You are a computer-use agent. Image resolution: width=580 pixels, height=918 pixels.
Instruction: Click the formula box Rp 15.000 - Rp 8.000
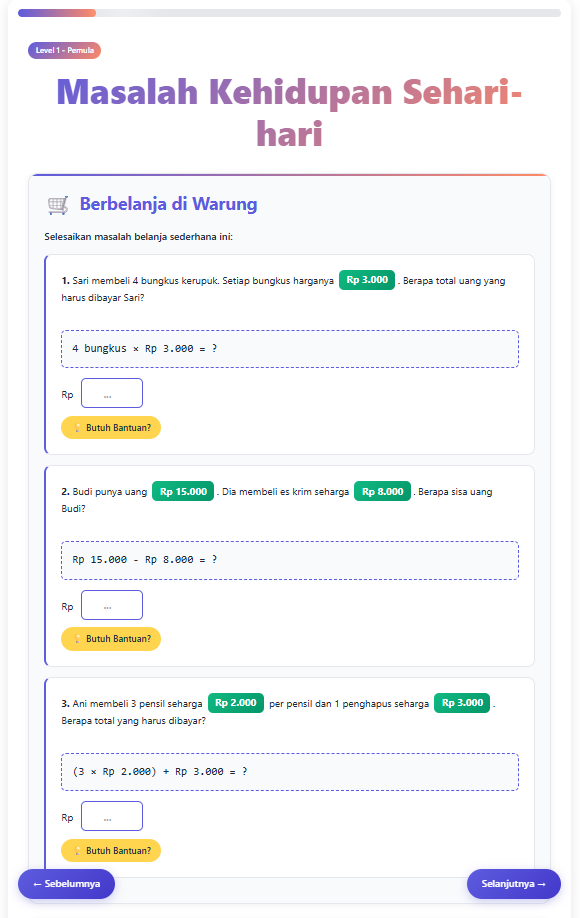pos(290,560)
